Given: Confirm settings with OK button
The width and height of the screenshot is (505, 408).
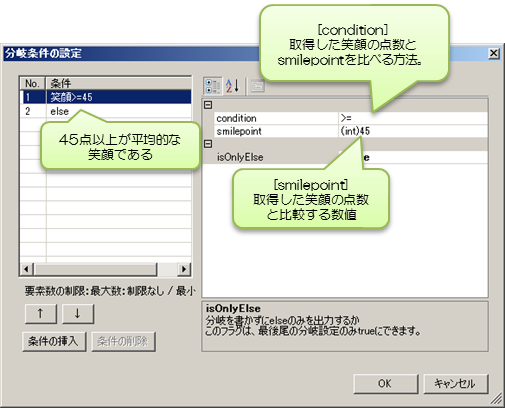Looking at the screenshot, I should point(386,383).
